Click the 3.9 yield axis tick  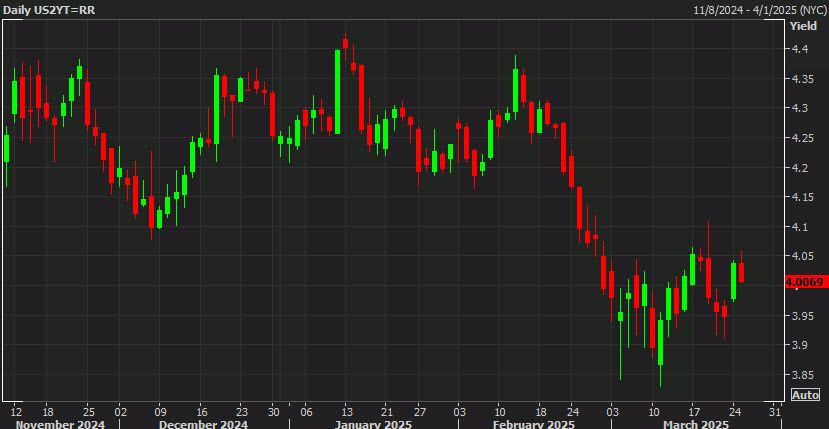800,345
